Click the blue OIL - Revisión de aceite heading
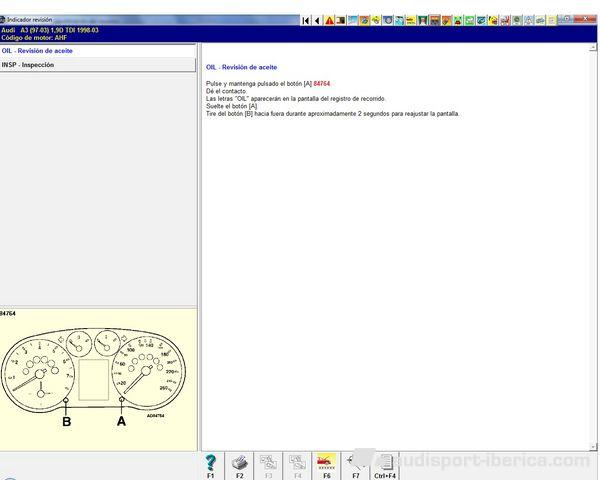Viewport: 600px width, 480px height. 241,67
